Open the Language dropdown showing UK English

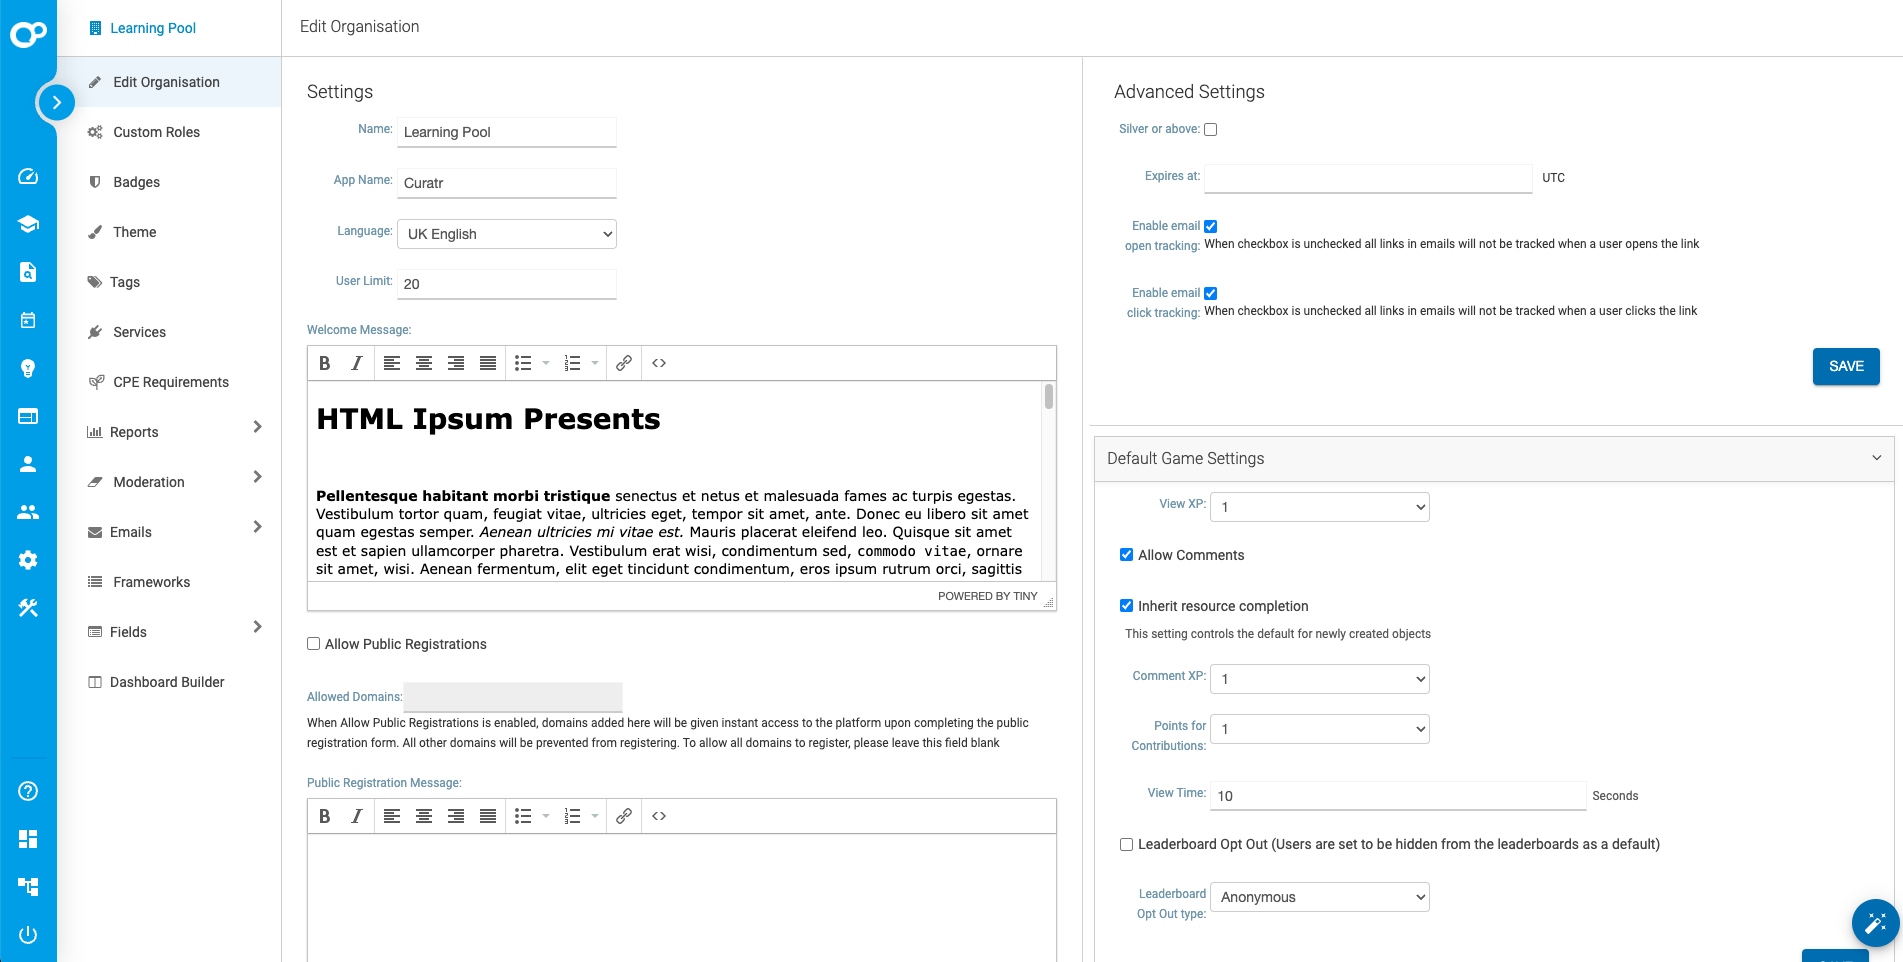click(507, 234)
